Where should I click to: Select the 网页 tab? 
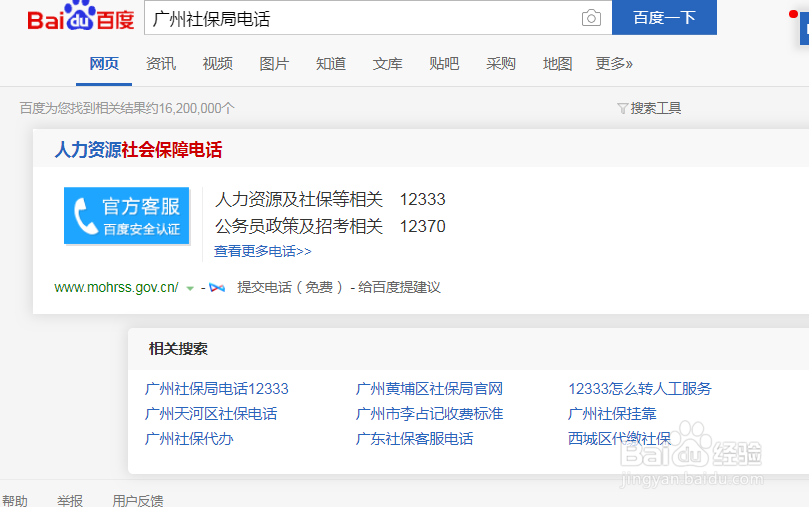point(104,63)
